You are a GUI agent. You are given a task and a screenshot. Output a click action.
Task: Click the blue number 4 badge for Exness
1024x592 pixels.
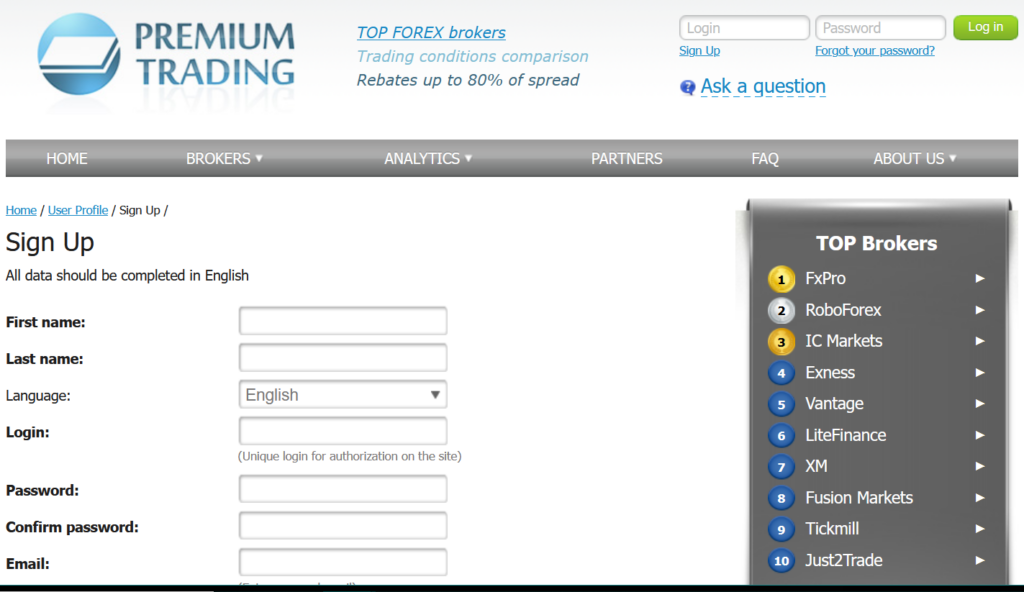point(781,373)
